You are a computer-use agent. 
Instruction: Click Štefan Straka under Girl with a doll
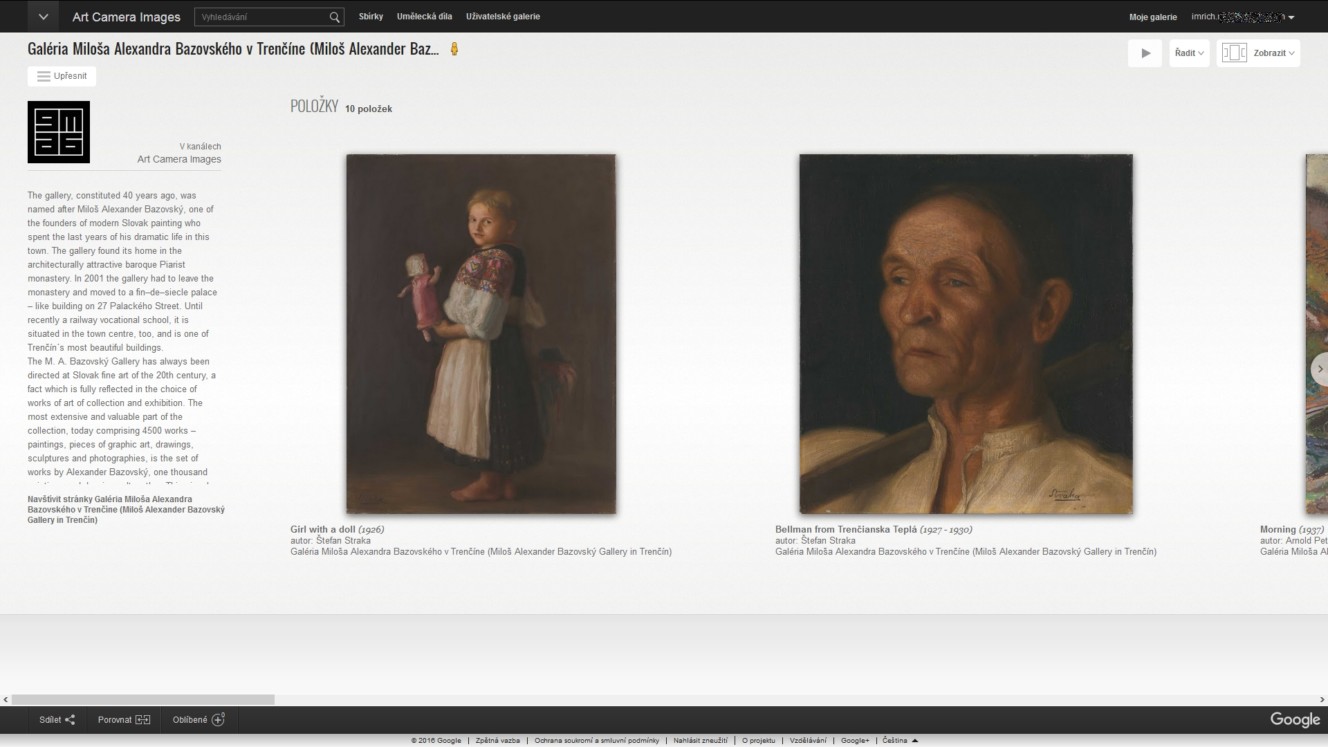click(343, 540)
